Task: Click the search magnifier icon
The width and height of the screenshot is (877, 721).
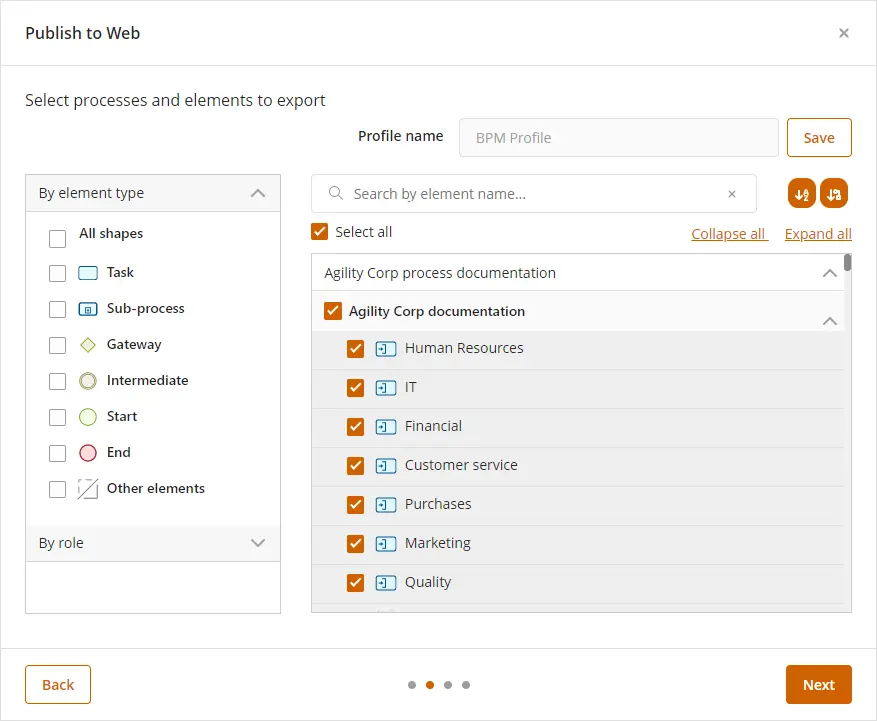Action: point(336,194)
